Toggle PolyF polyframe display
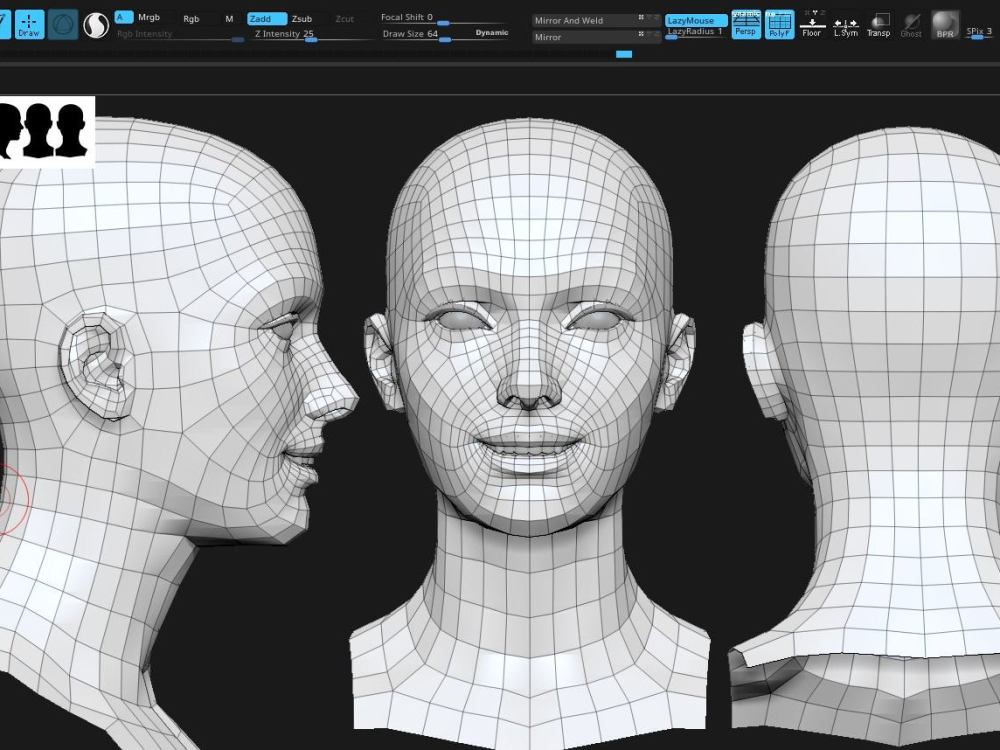1000x750 pixels. point(779,24)
